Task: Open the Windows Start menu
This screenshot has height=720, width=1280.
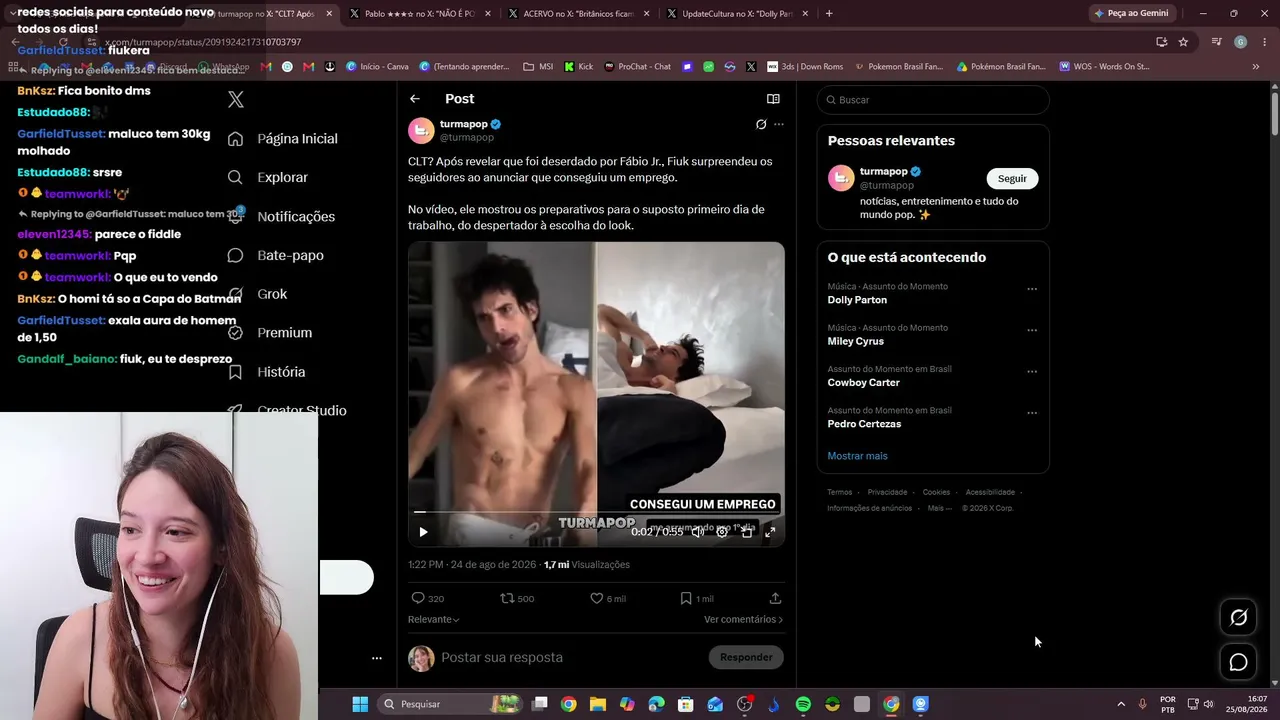Action: [x=360, y=704]
